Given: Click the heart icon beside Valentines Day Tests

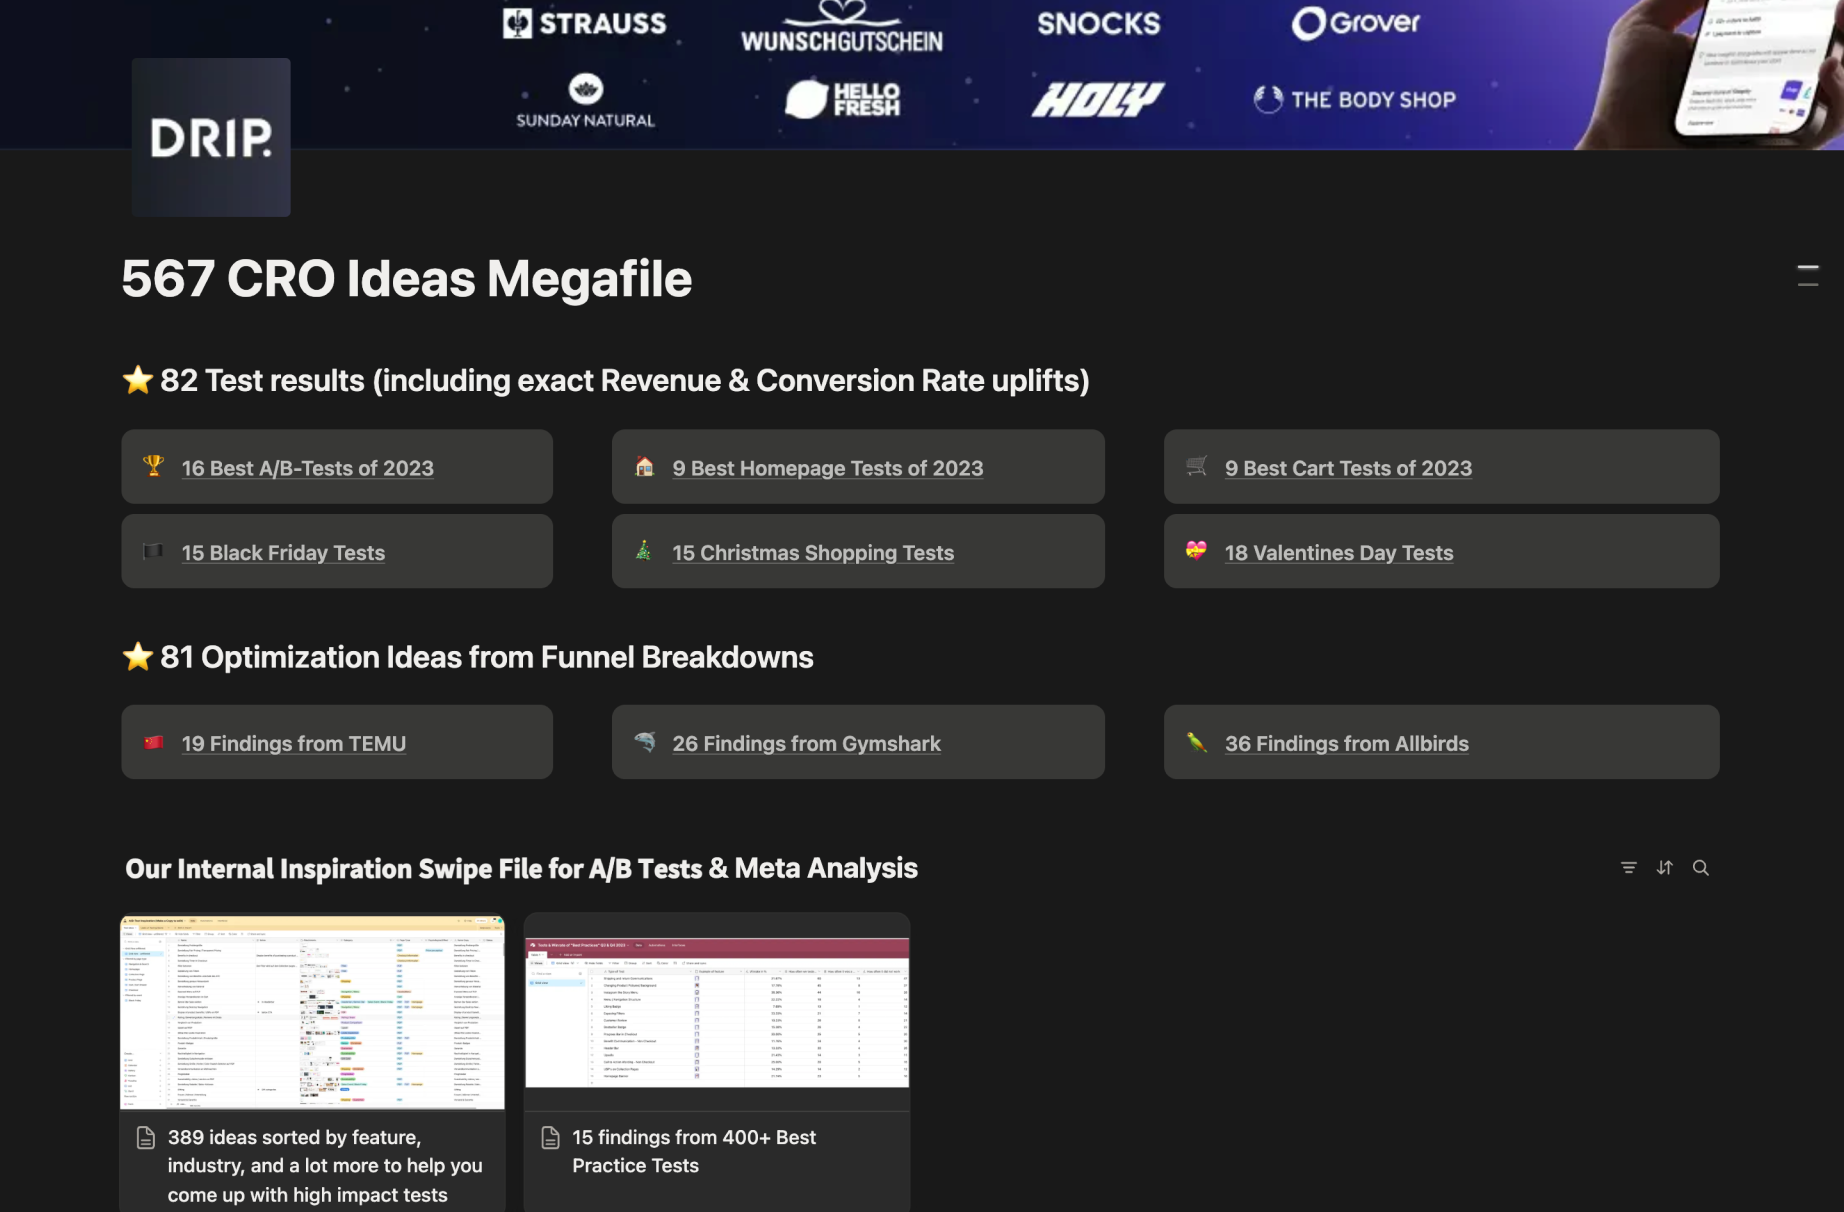Looking at the screenshot, I should [x=1196, y=551].
